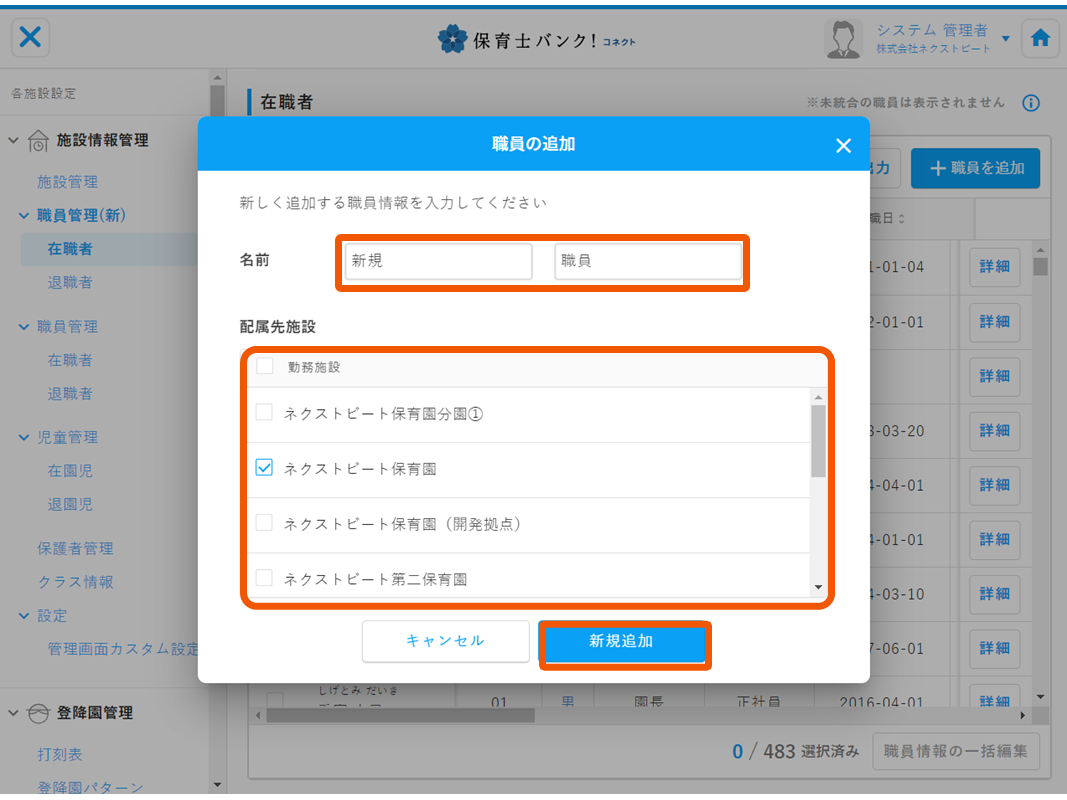The width and height of the screenshot is (1067, 800).
Task: Click the 保育士バンク flower logo
Action: (453, 39)
